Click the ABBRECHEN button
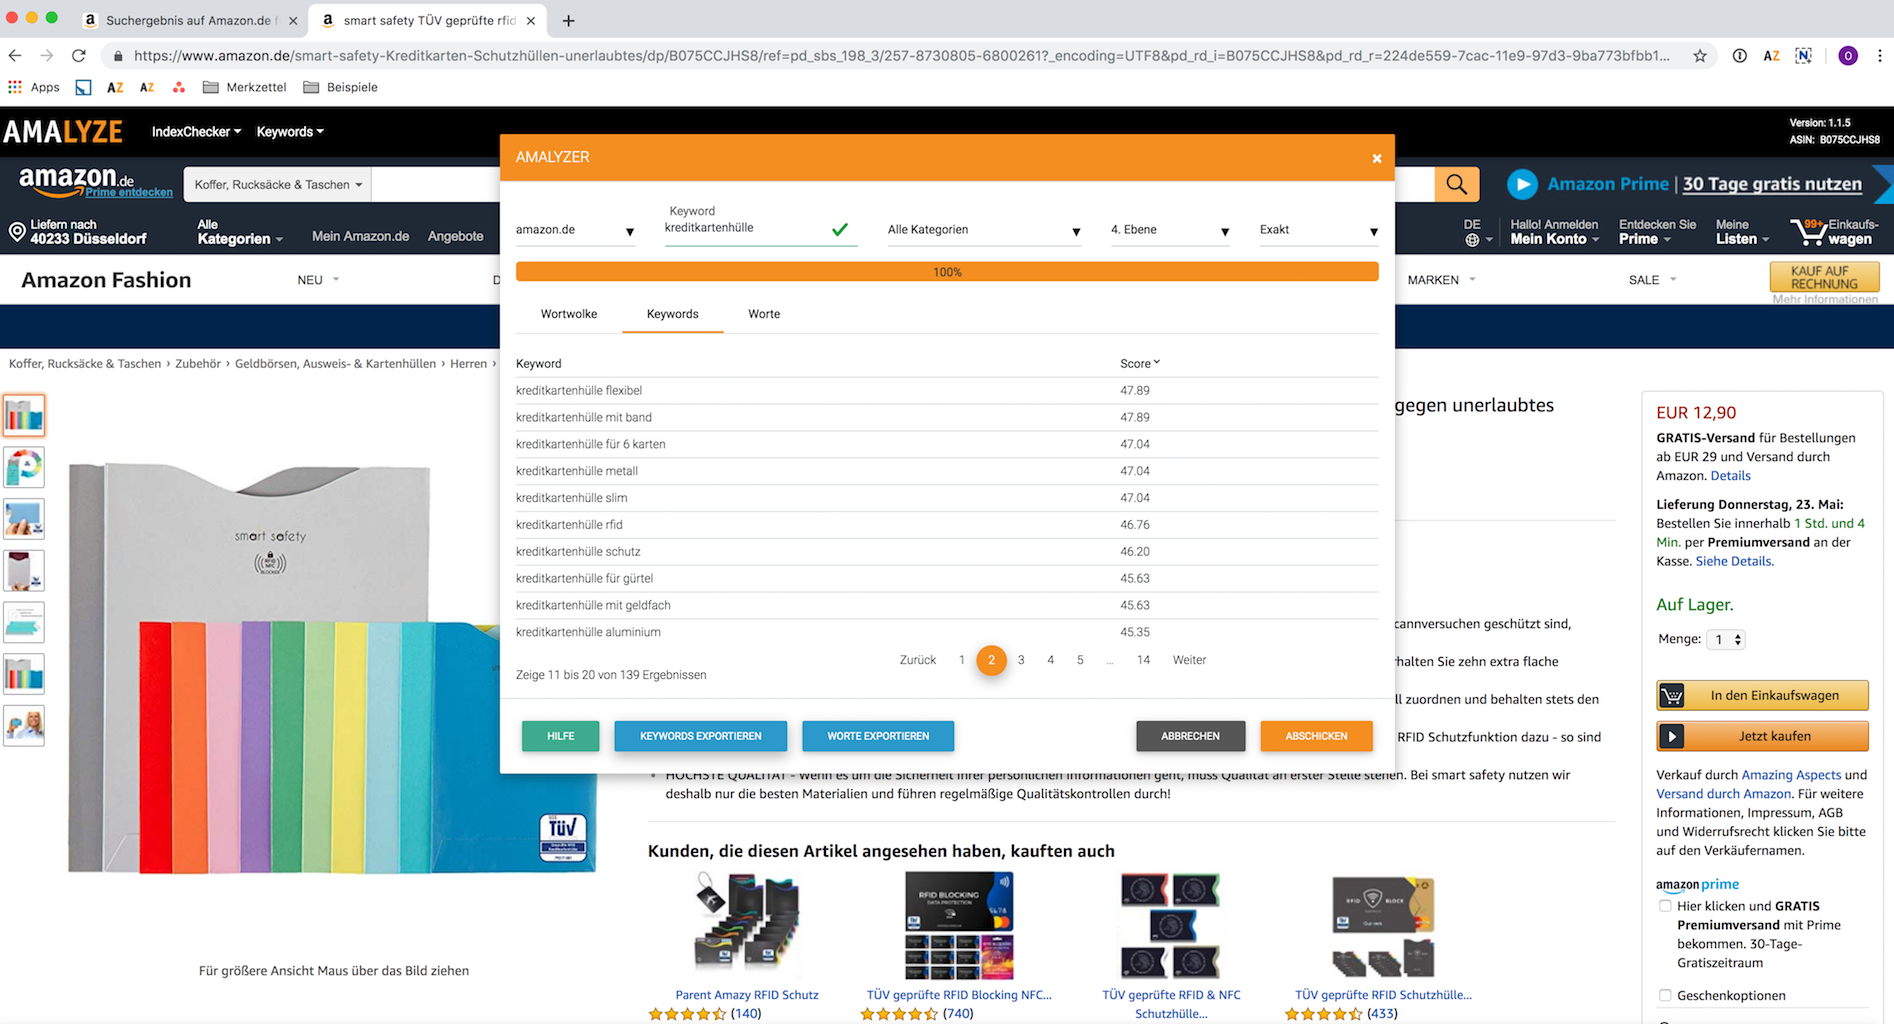The height and width of the screenshot is (1024, 1894). [1190, 736]
